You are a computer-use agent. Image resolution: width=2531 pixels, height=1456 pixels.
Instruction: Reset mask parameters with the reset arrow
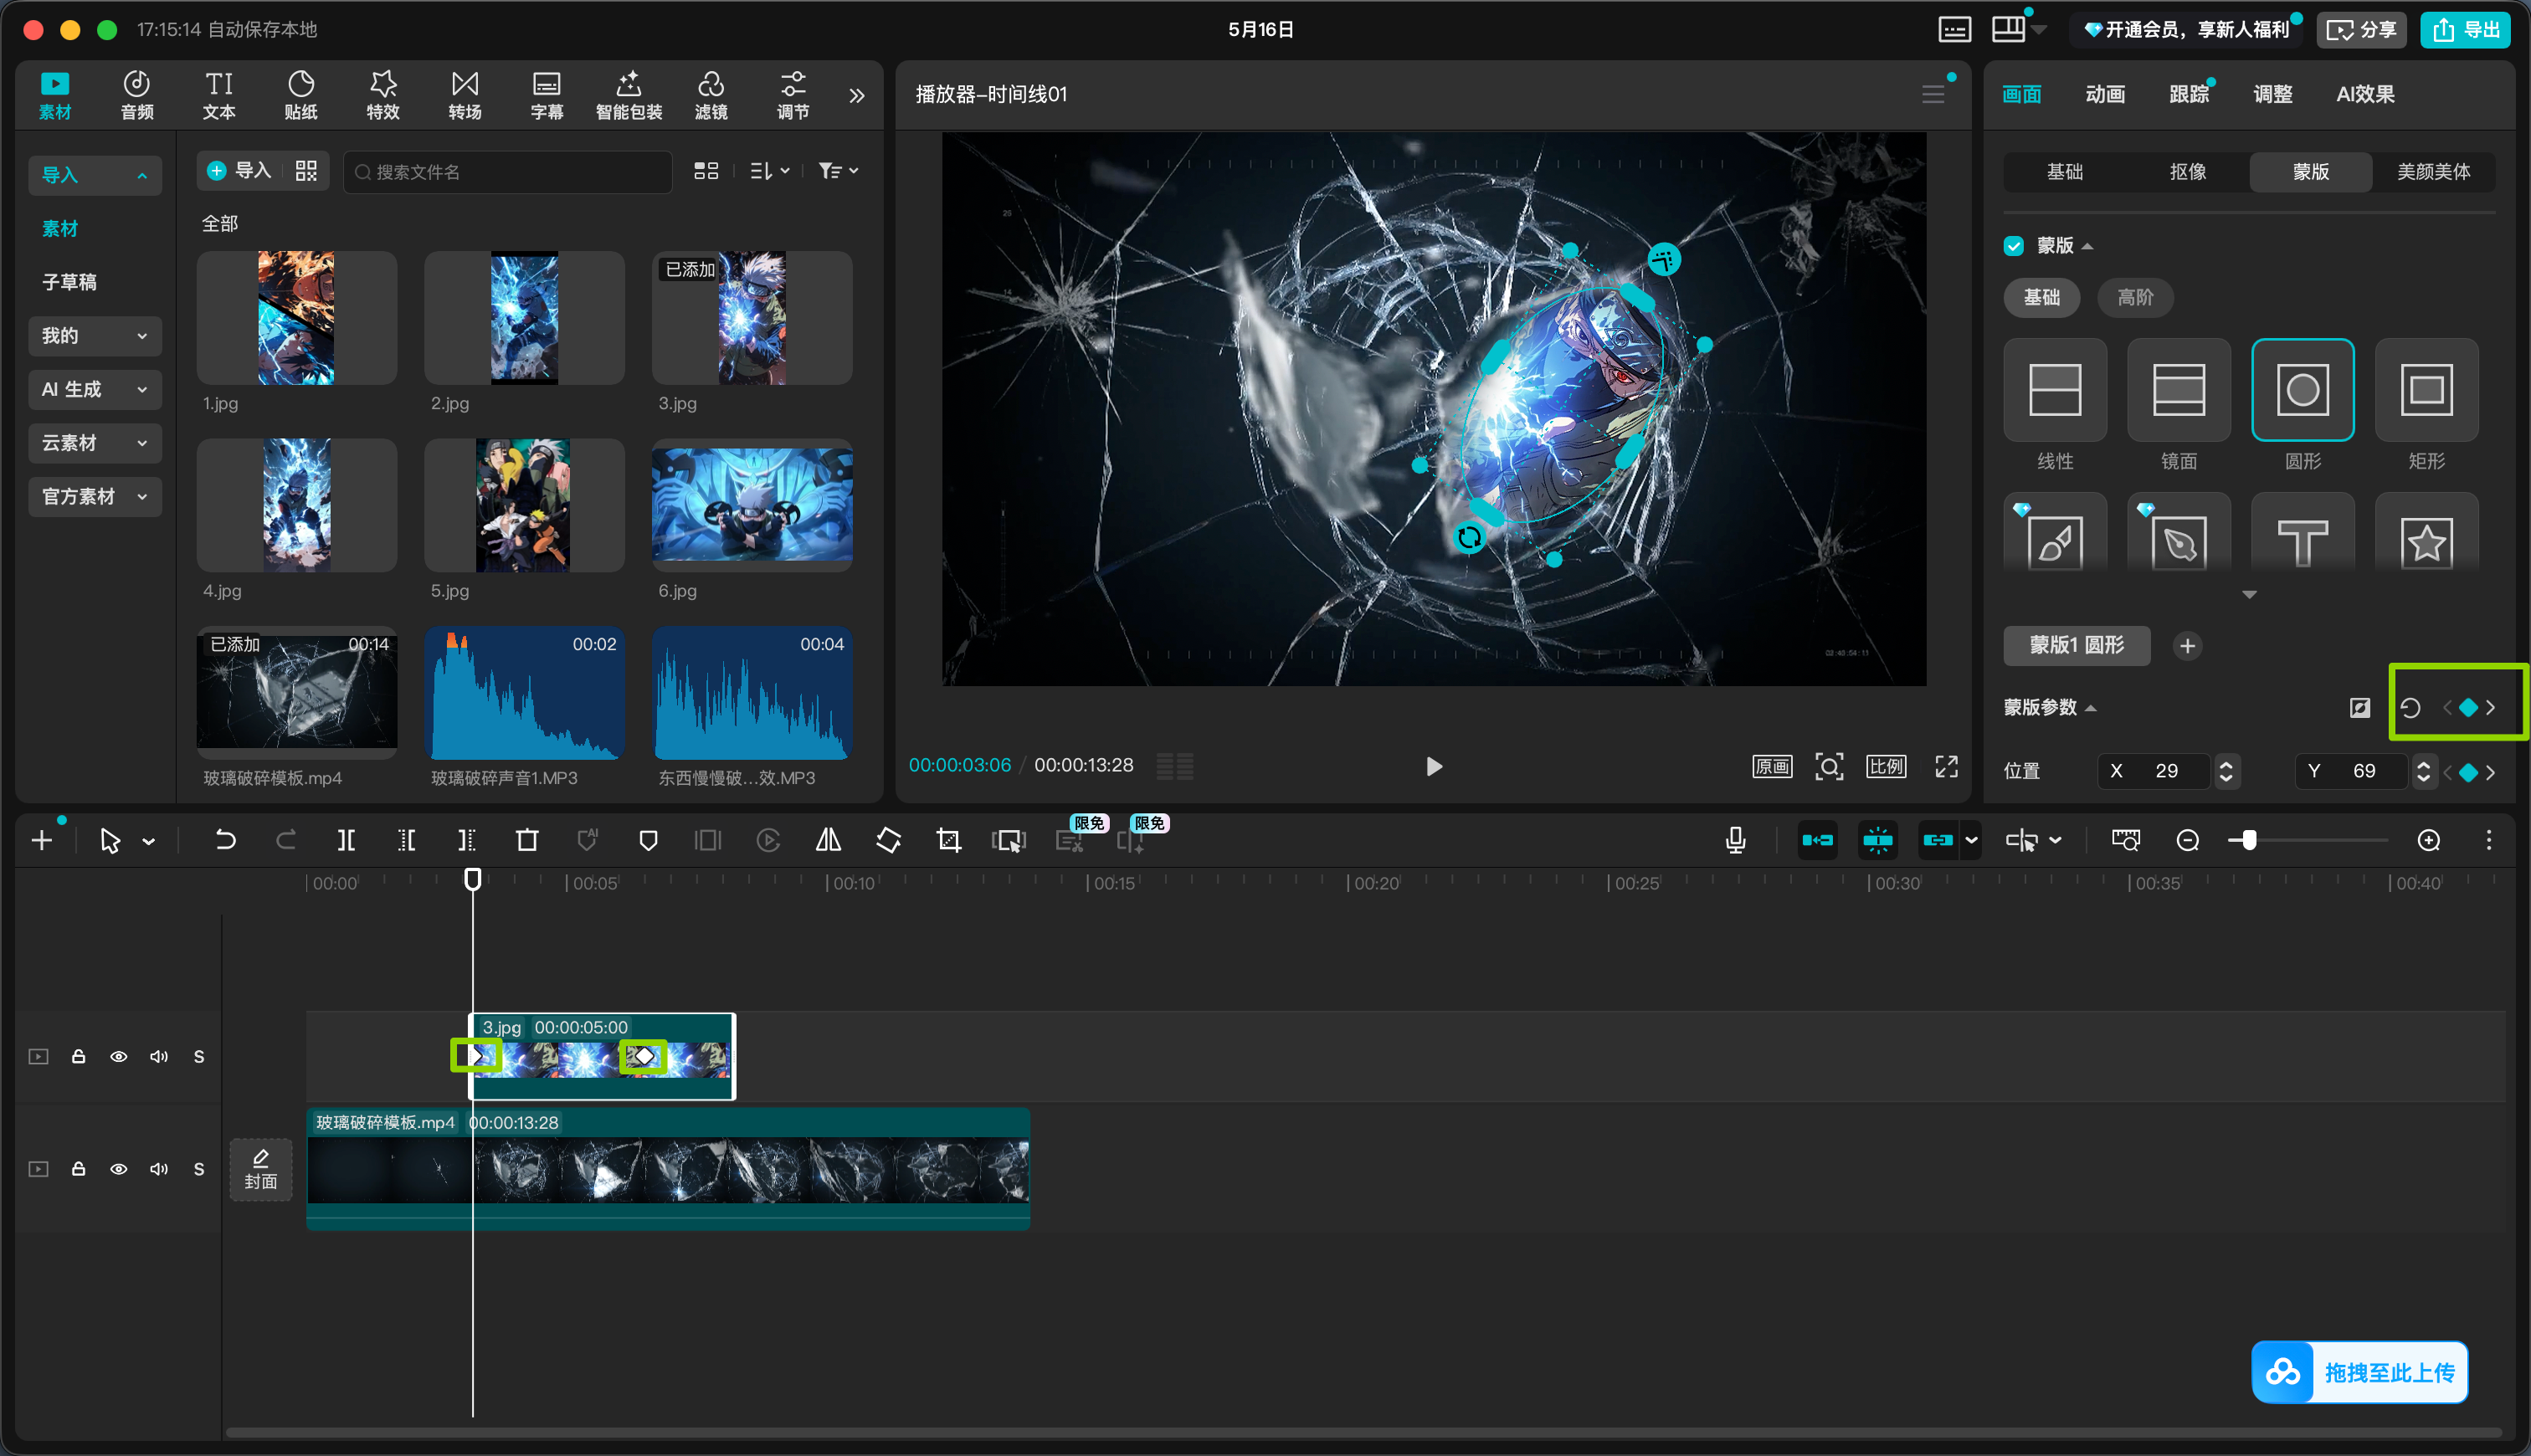tap(2410, 708)
